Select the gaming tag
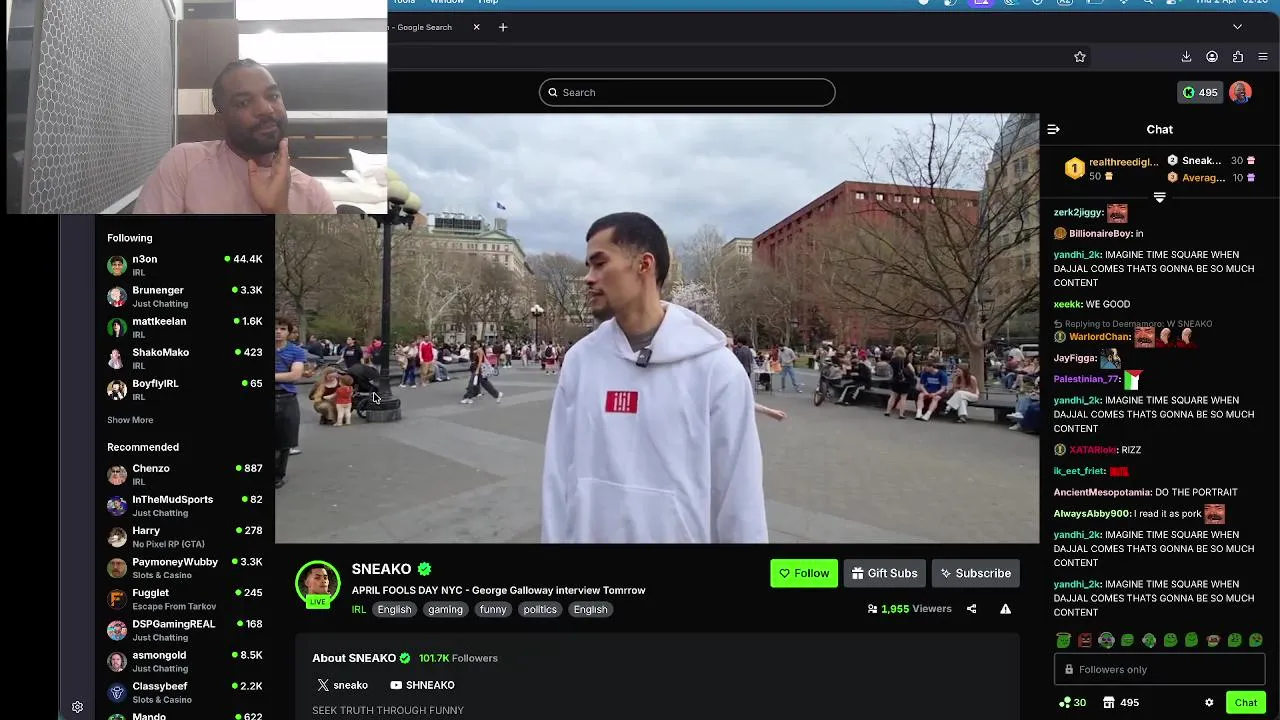 point(445,609)
